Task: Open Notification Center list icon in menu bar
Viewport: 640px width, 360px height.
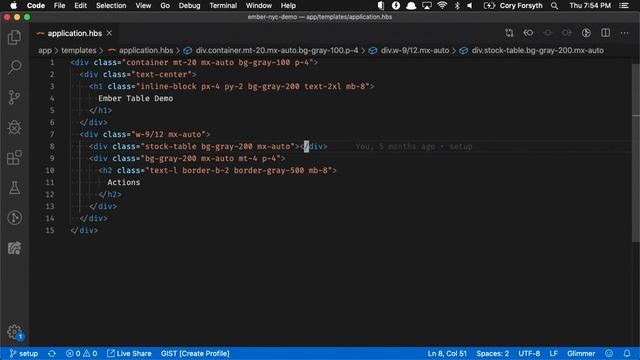Action: 624,6
